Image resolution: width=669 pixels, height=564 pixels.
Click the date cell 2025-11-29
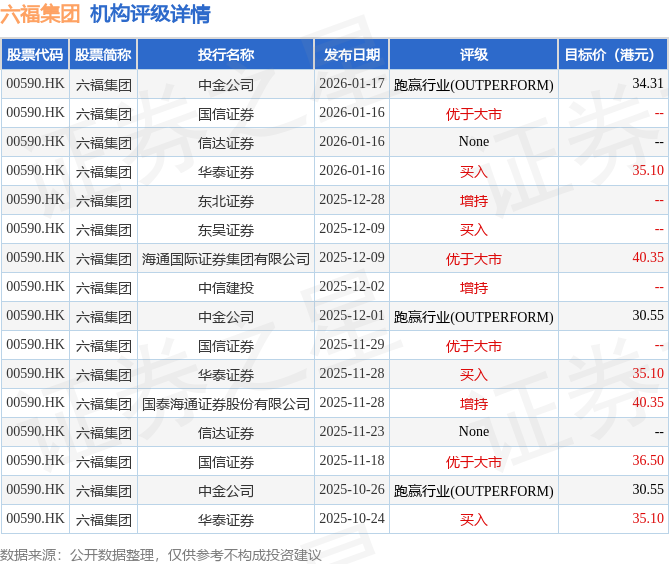coord(352,345)
